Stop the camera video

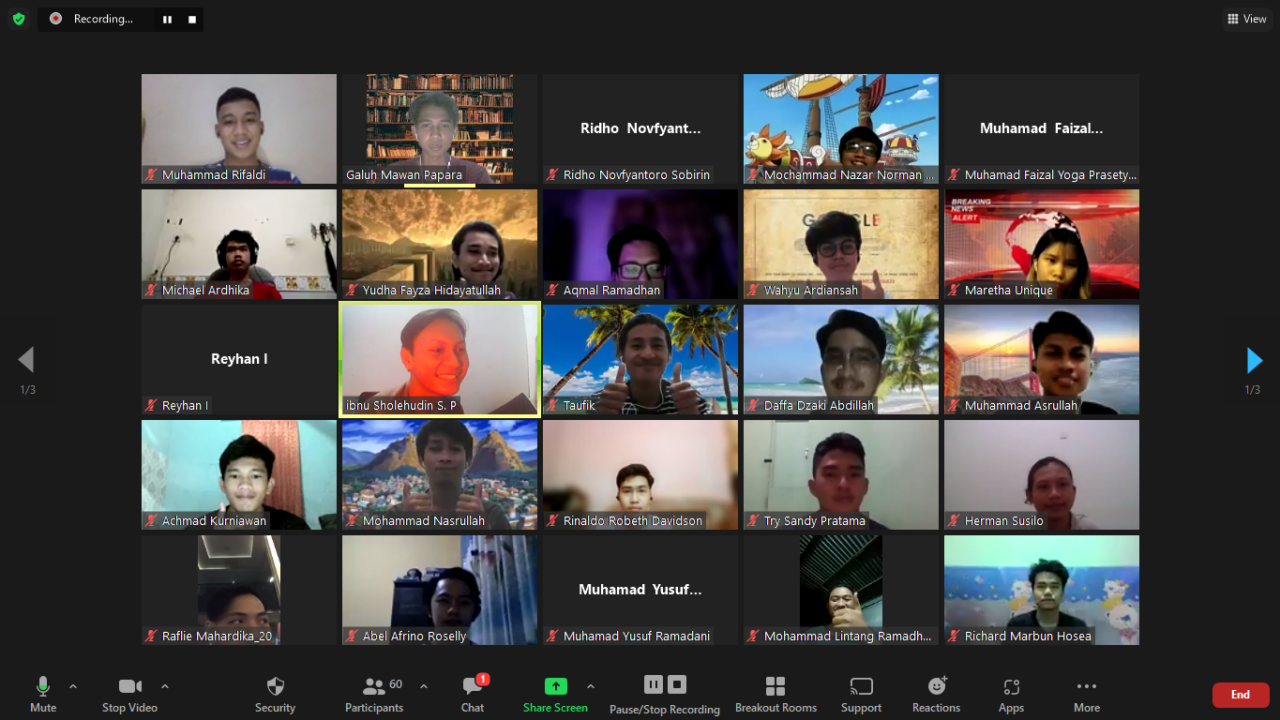click(130, 687)
